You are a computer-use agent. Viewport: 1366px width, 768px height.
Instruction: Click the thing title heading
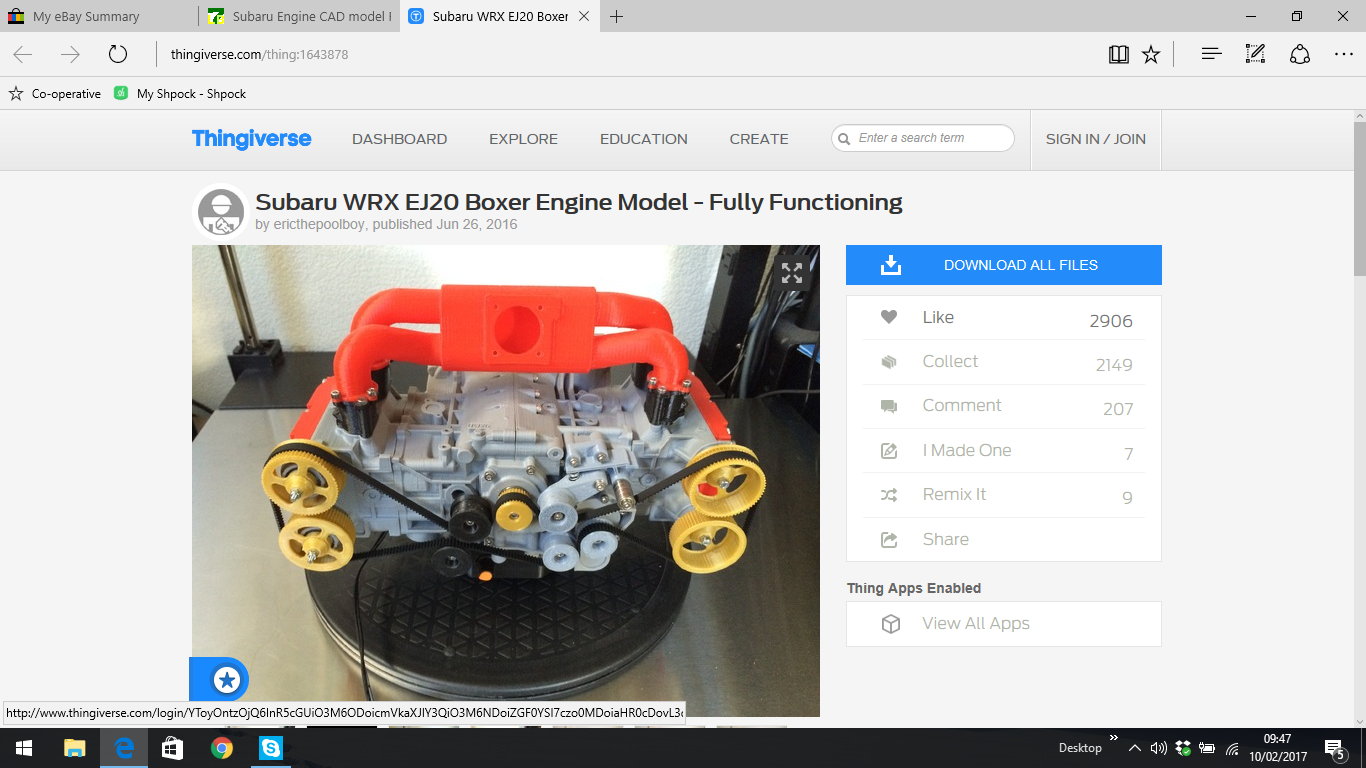coord(579,202)
